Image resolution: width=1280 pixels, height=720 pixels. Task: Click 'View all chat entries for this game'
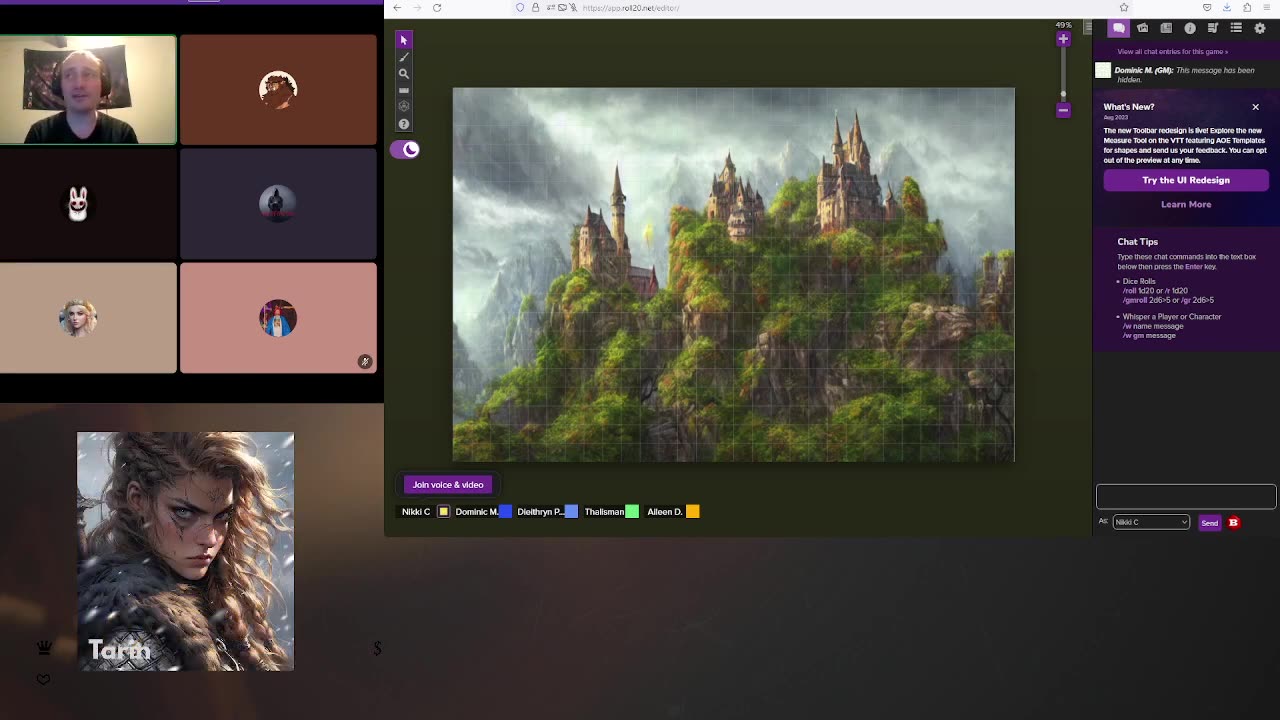(1172, 52)
